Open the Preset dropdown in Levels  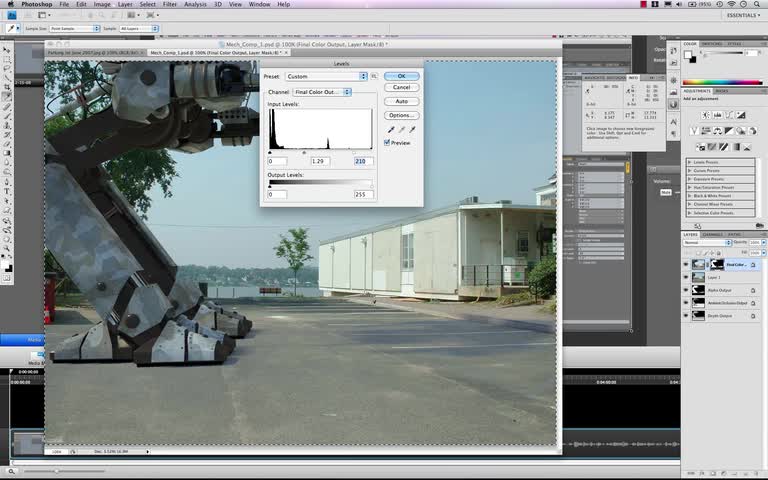click(x=326, y=76)
